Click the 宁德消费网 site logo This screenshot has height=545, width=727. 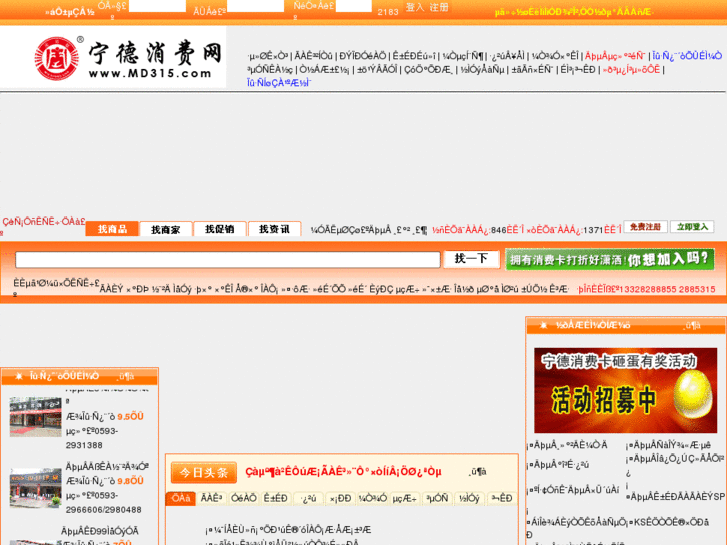(128, 58)
